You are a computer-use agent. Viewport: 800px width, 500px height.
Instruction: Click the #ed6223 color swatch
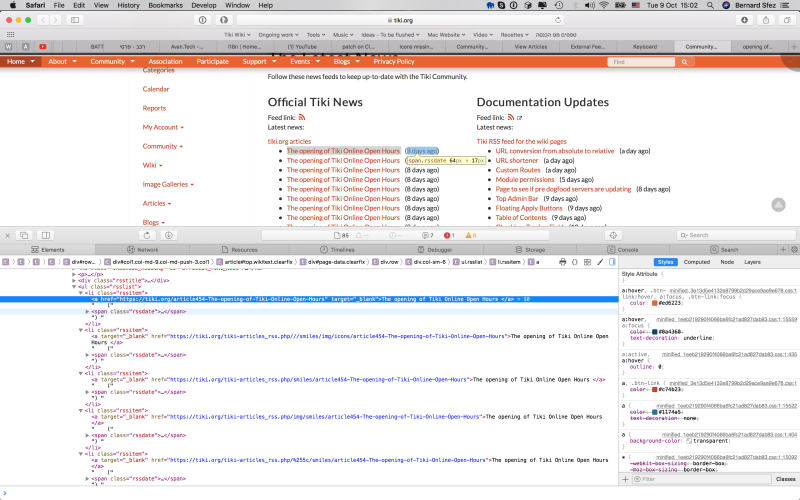[x=654, y=303]
